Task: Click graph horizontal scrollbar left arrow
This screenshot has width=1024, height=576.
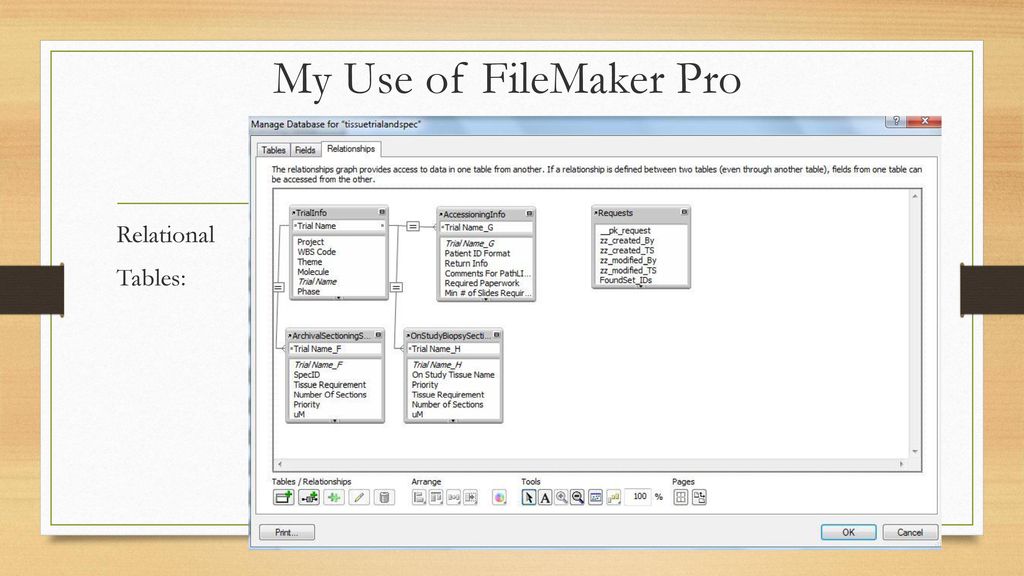Action: click(x=280, y=464)
